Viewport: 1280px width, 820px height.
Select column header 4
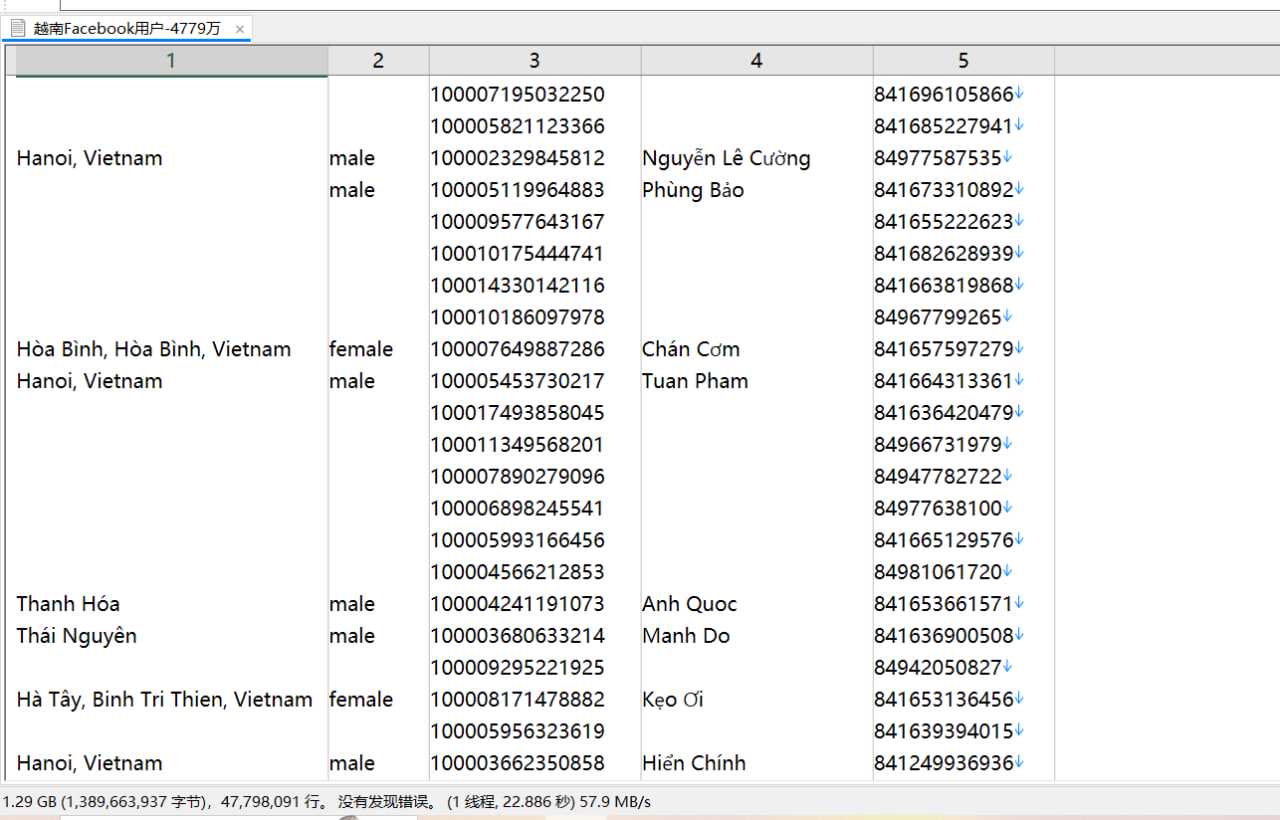pos(756,61)
